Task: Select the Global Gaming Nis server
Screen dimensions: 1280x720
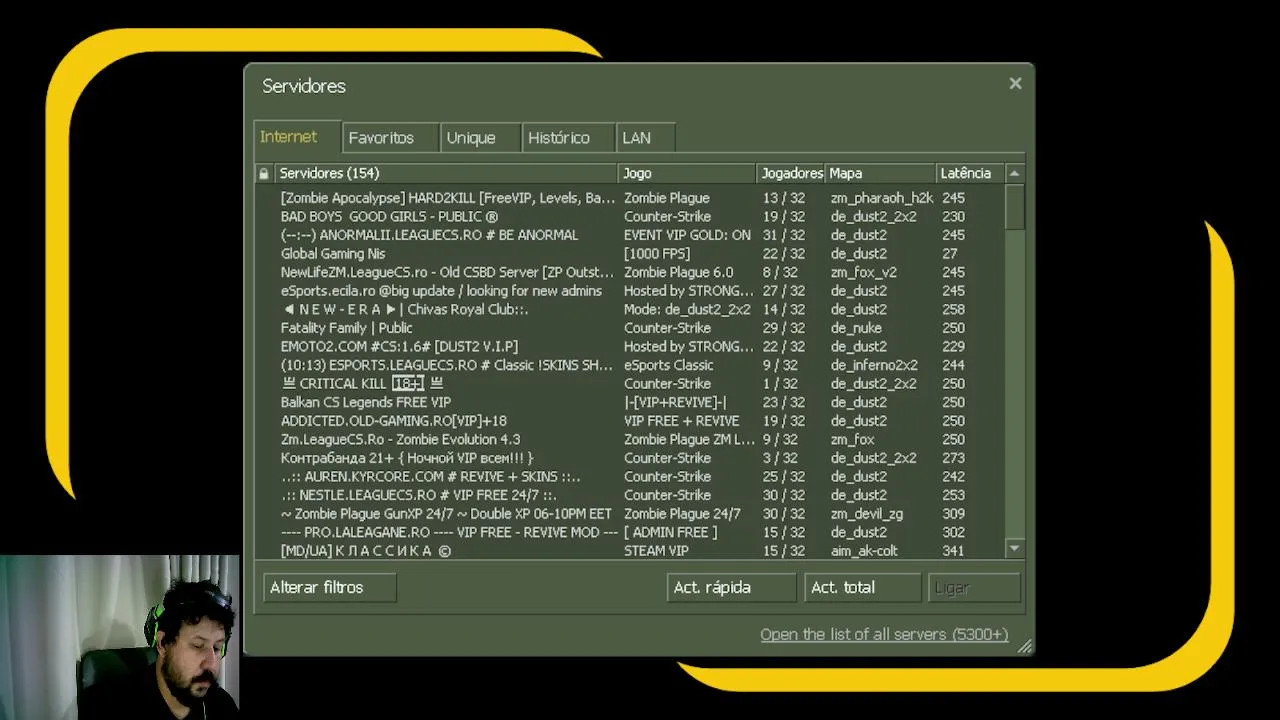Action: coord(630,253)
